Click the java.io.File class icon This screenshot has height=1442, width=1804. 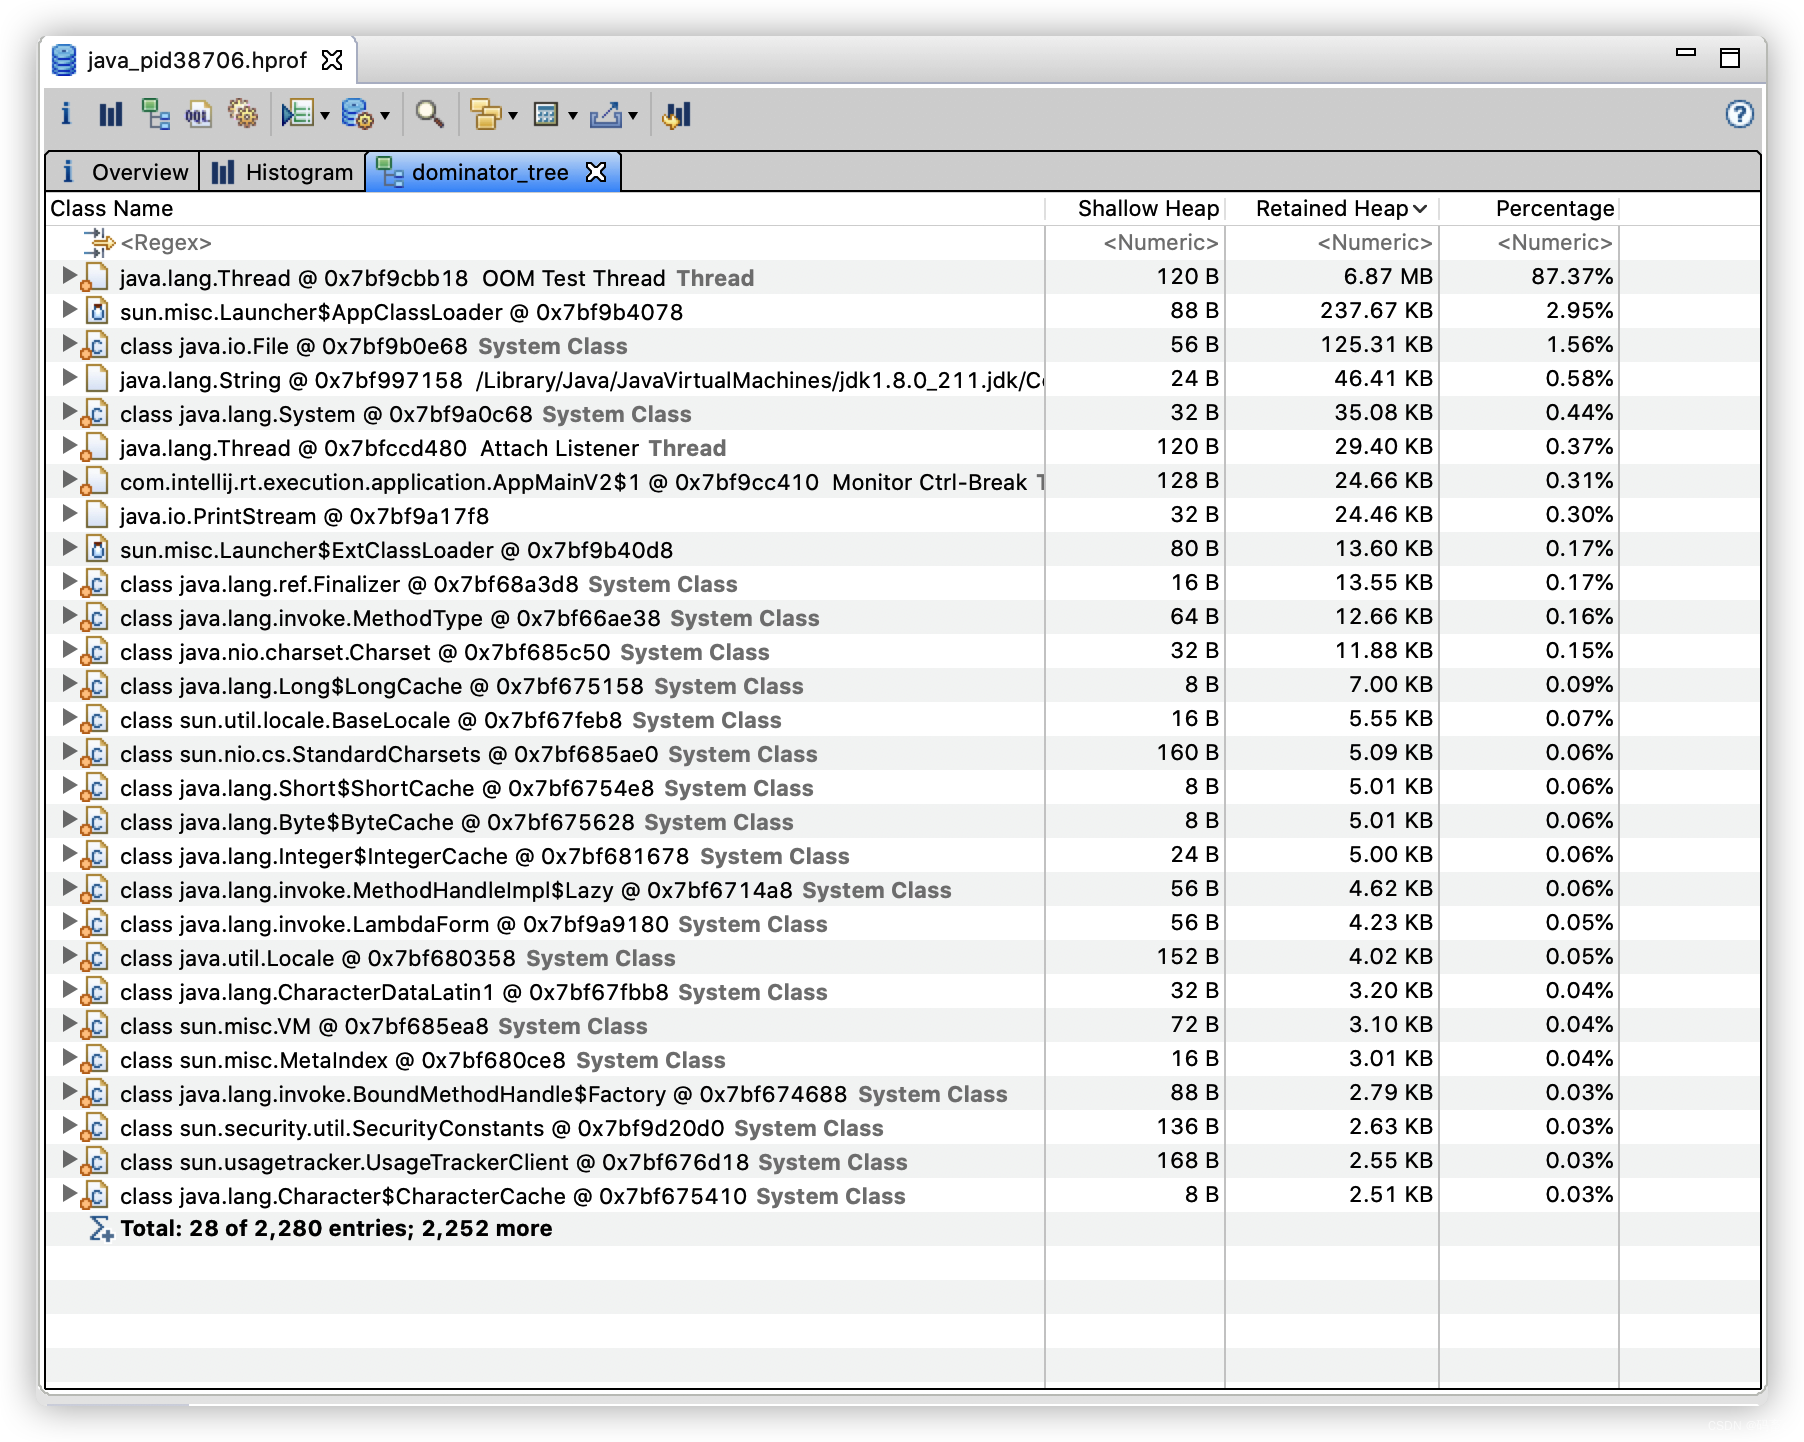coord(95,345)
